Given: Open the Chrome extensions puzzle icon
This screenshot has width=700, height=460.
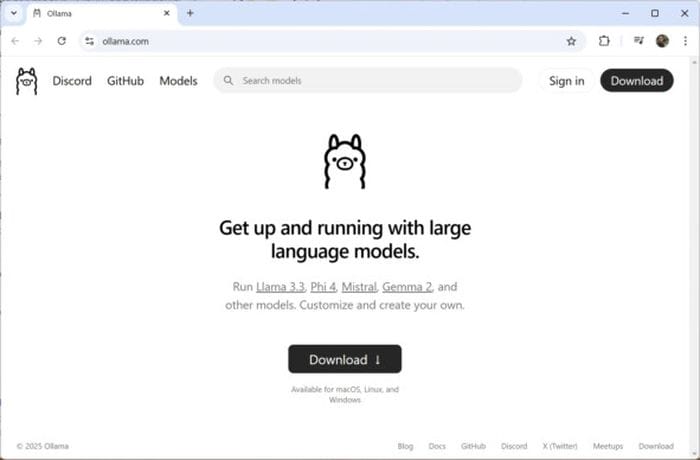Looking at the screenshot, I should point(604,41).
